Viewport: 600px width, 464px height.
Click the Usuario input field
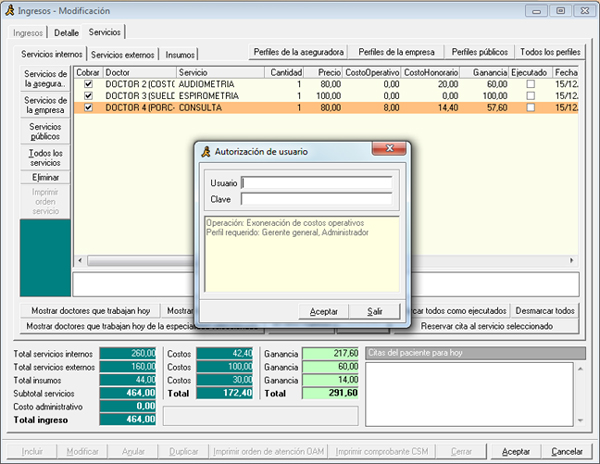(x=318, y=183)
